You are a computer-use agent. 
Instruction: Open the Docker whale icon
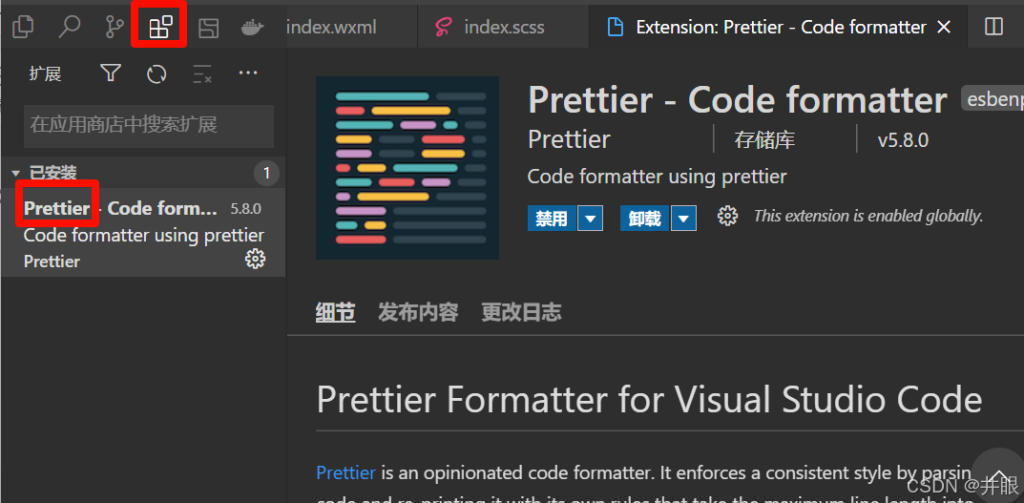pyautogui.click(x=253, y=28)
